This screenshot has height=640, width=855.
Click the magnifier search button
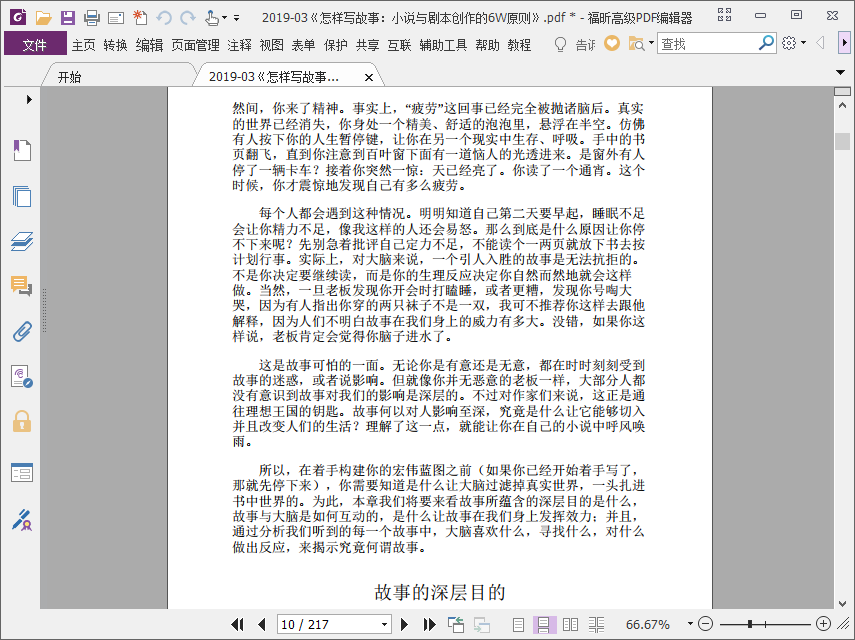pyautogui.click(x=766, y=43)
